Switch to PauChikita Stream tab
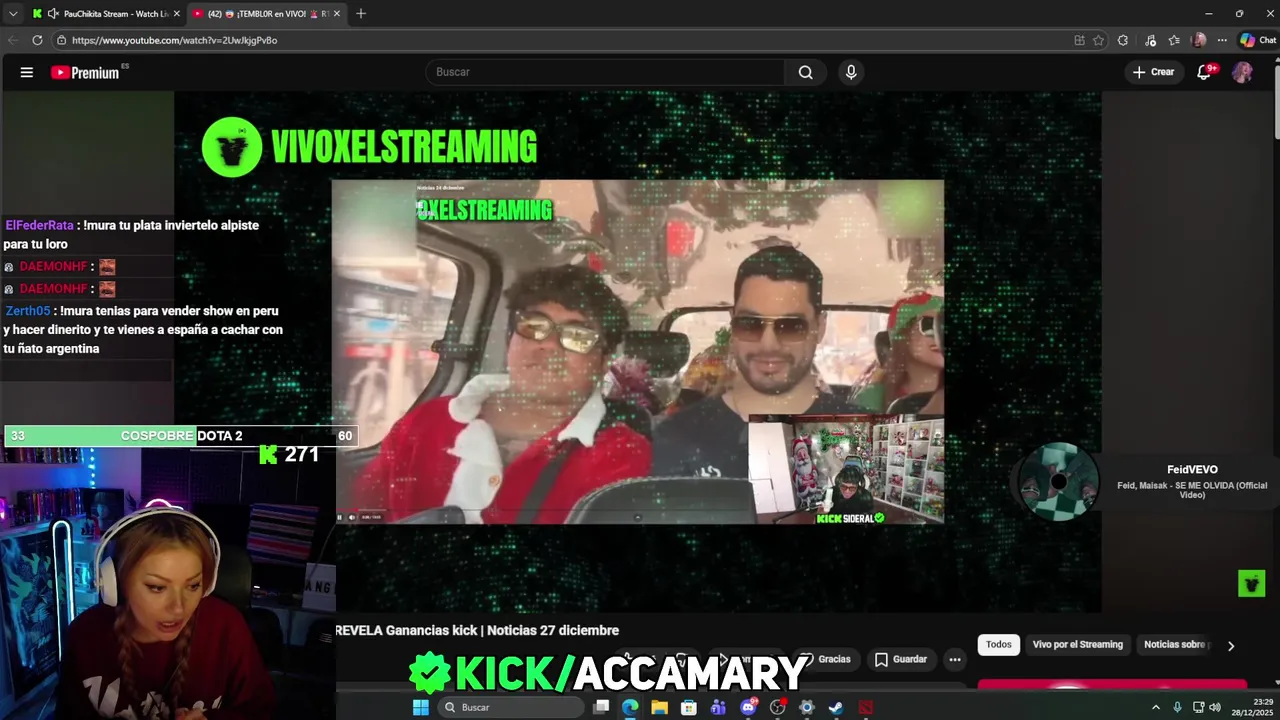Viewport: 1280px width, 720px height. pos(106,14)
